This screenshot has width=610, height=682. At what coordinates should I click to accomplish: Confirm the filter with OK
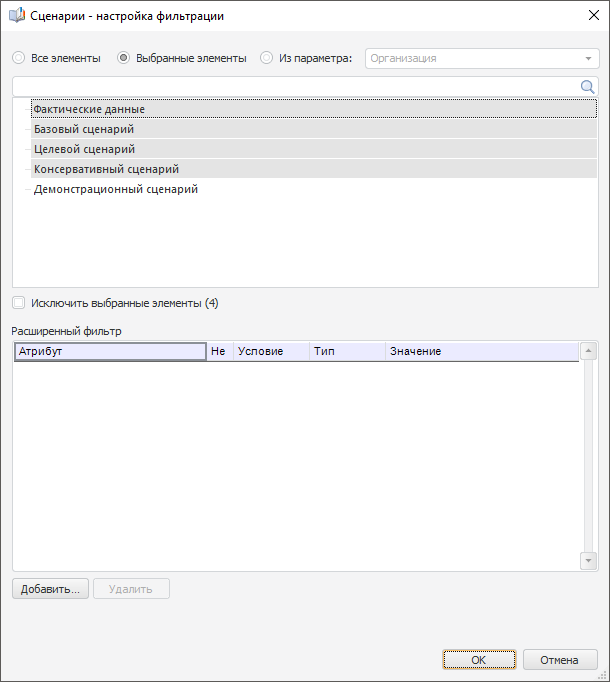click(479, 660)
